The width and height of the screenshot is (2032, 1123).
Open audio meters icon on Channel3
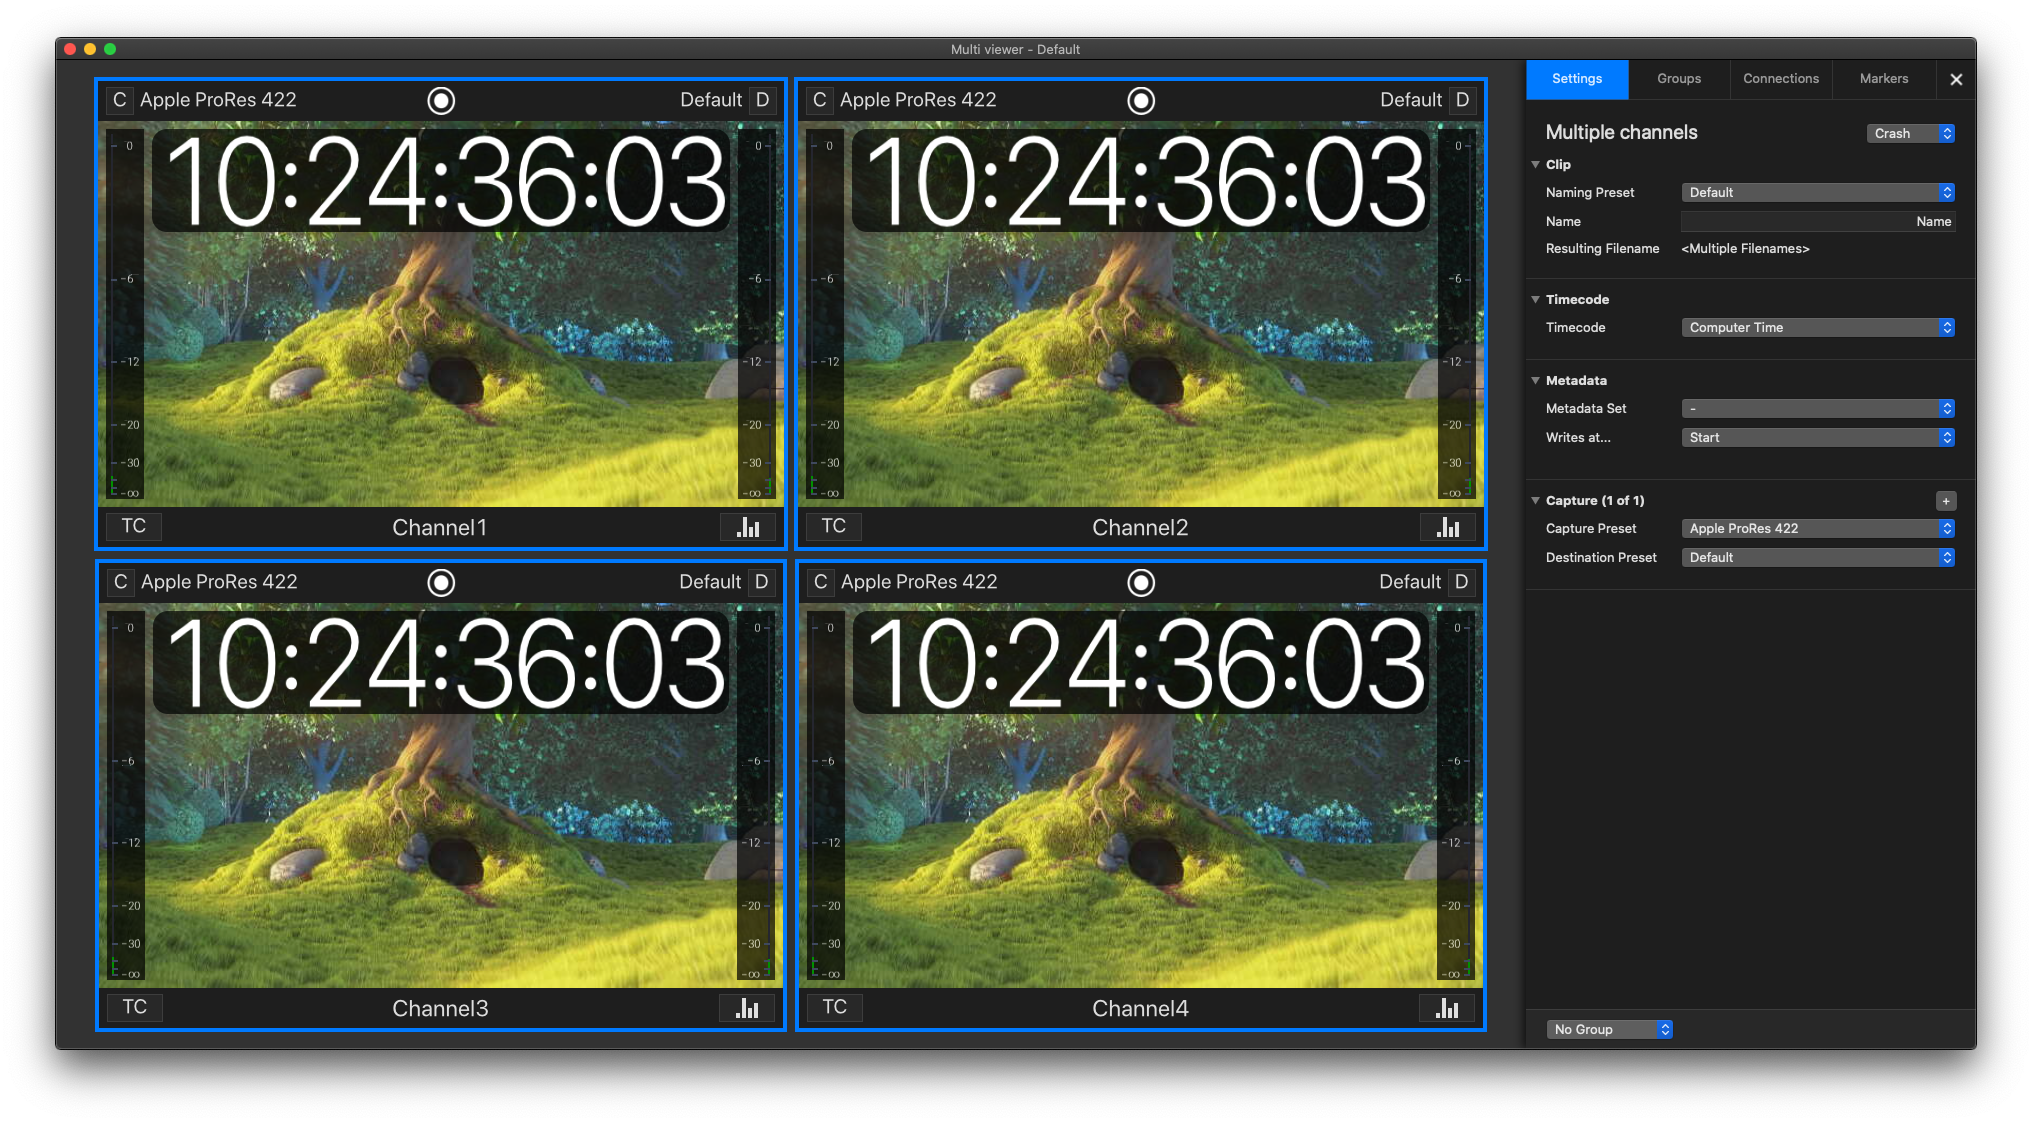pyautogui.click(x=747, y=1008)
